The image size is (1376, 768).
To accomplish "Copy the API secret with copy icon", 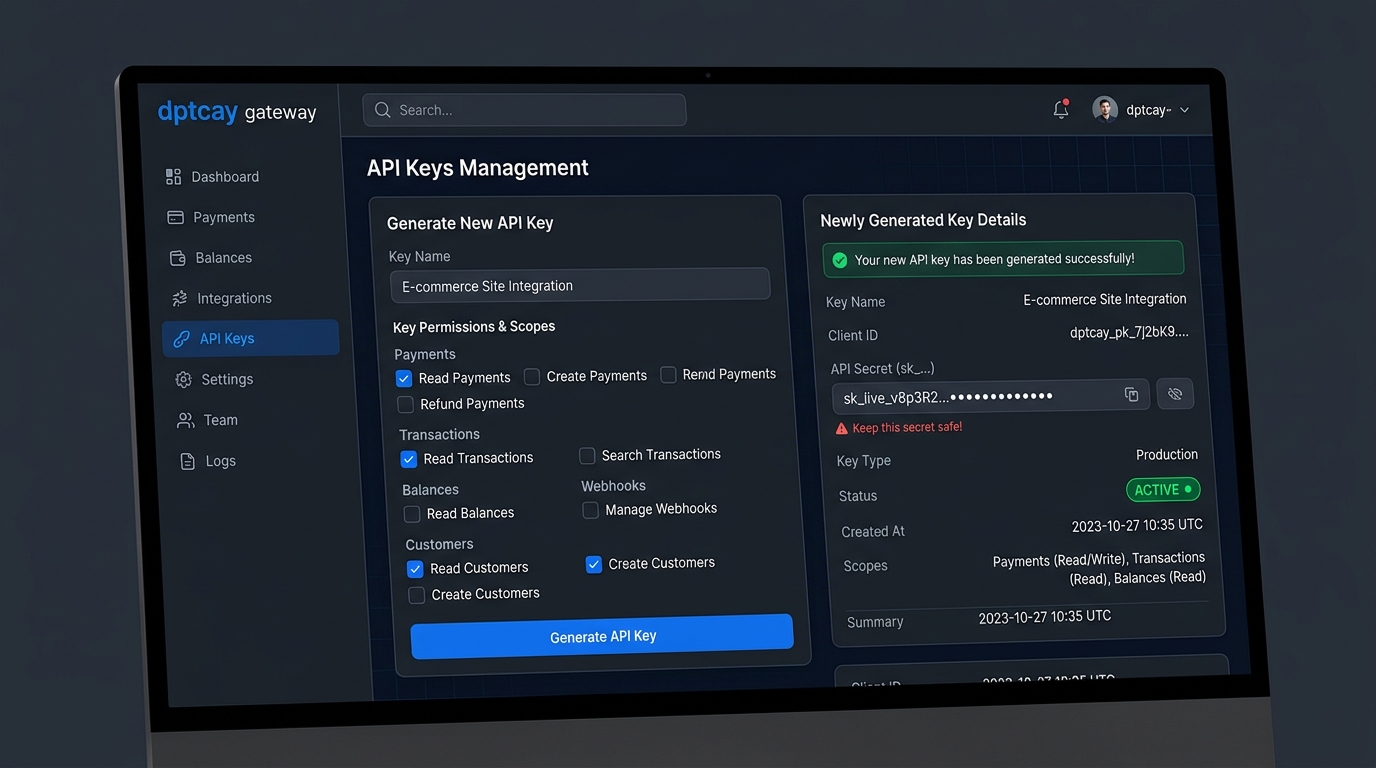I will tap(1131, 394).
